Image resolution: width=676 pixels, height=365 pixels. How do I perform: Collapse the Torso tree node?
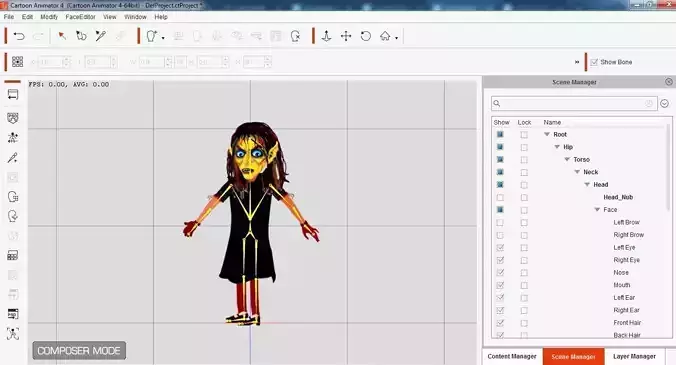(x=567, y=159)
